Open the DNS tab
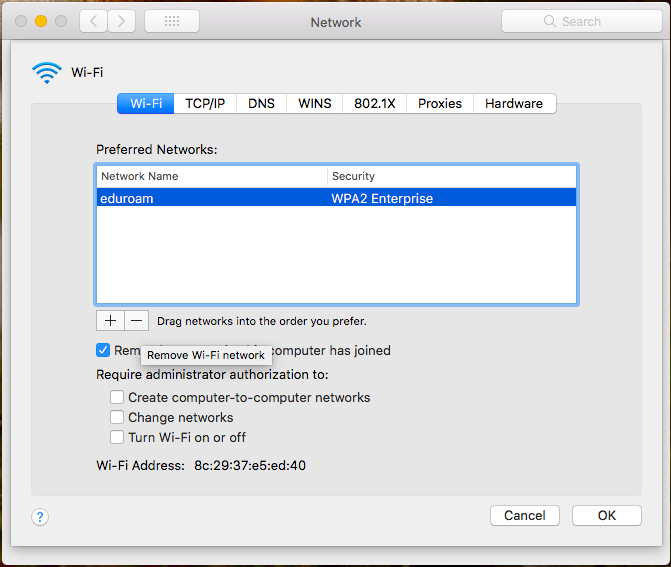671x567 pixels. coord(261,104)
